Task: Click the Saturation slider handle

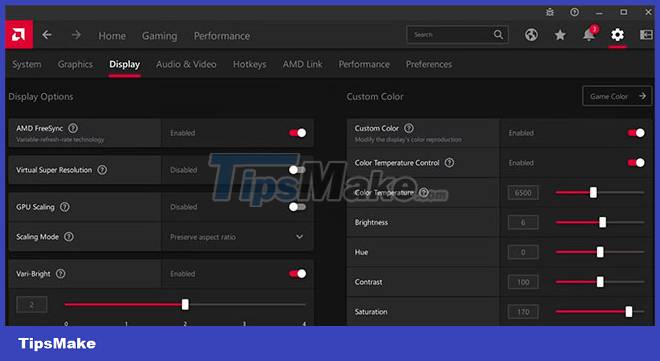Action: (629, 311)
